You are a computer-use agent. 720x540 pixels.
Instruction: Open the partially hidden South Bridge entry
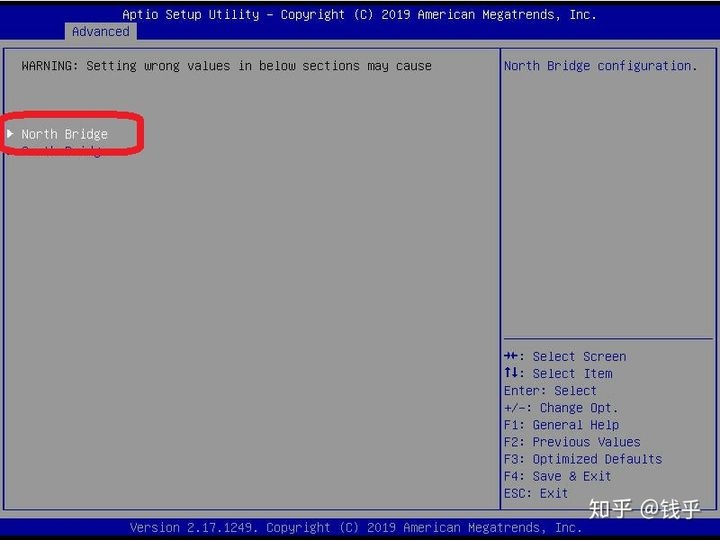click(x=62, y=151)
